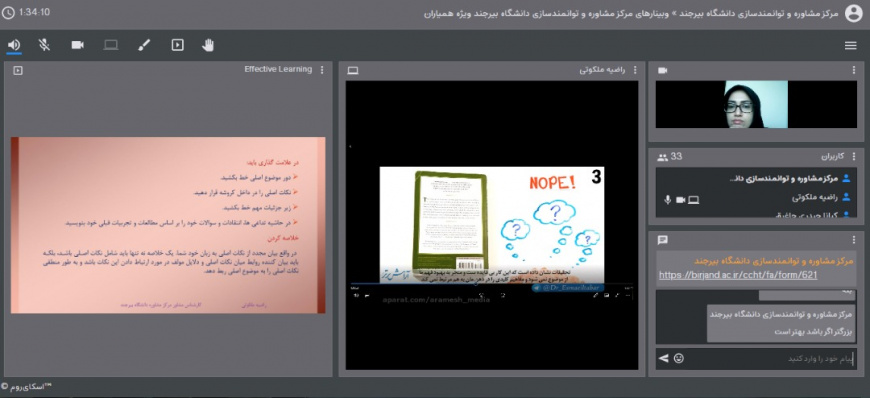
Task: Toggle the speaker audio icon
Action: 14,45
